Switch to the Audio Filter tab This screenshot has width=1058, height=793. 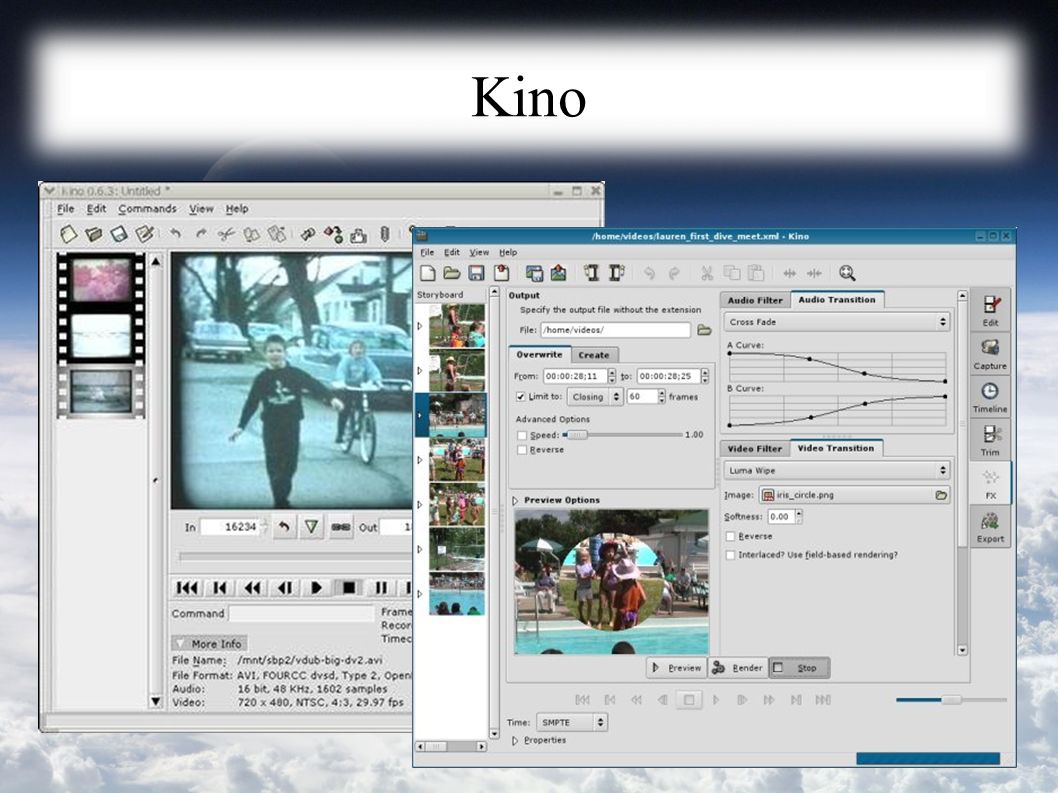pos(754,300)
